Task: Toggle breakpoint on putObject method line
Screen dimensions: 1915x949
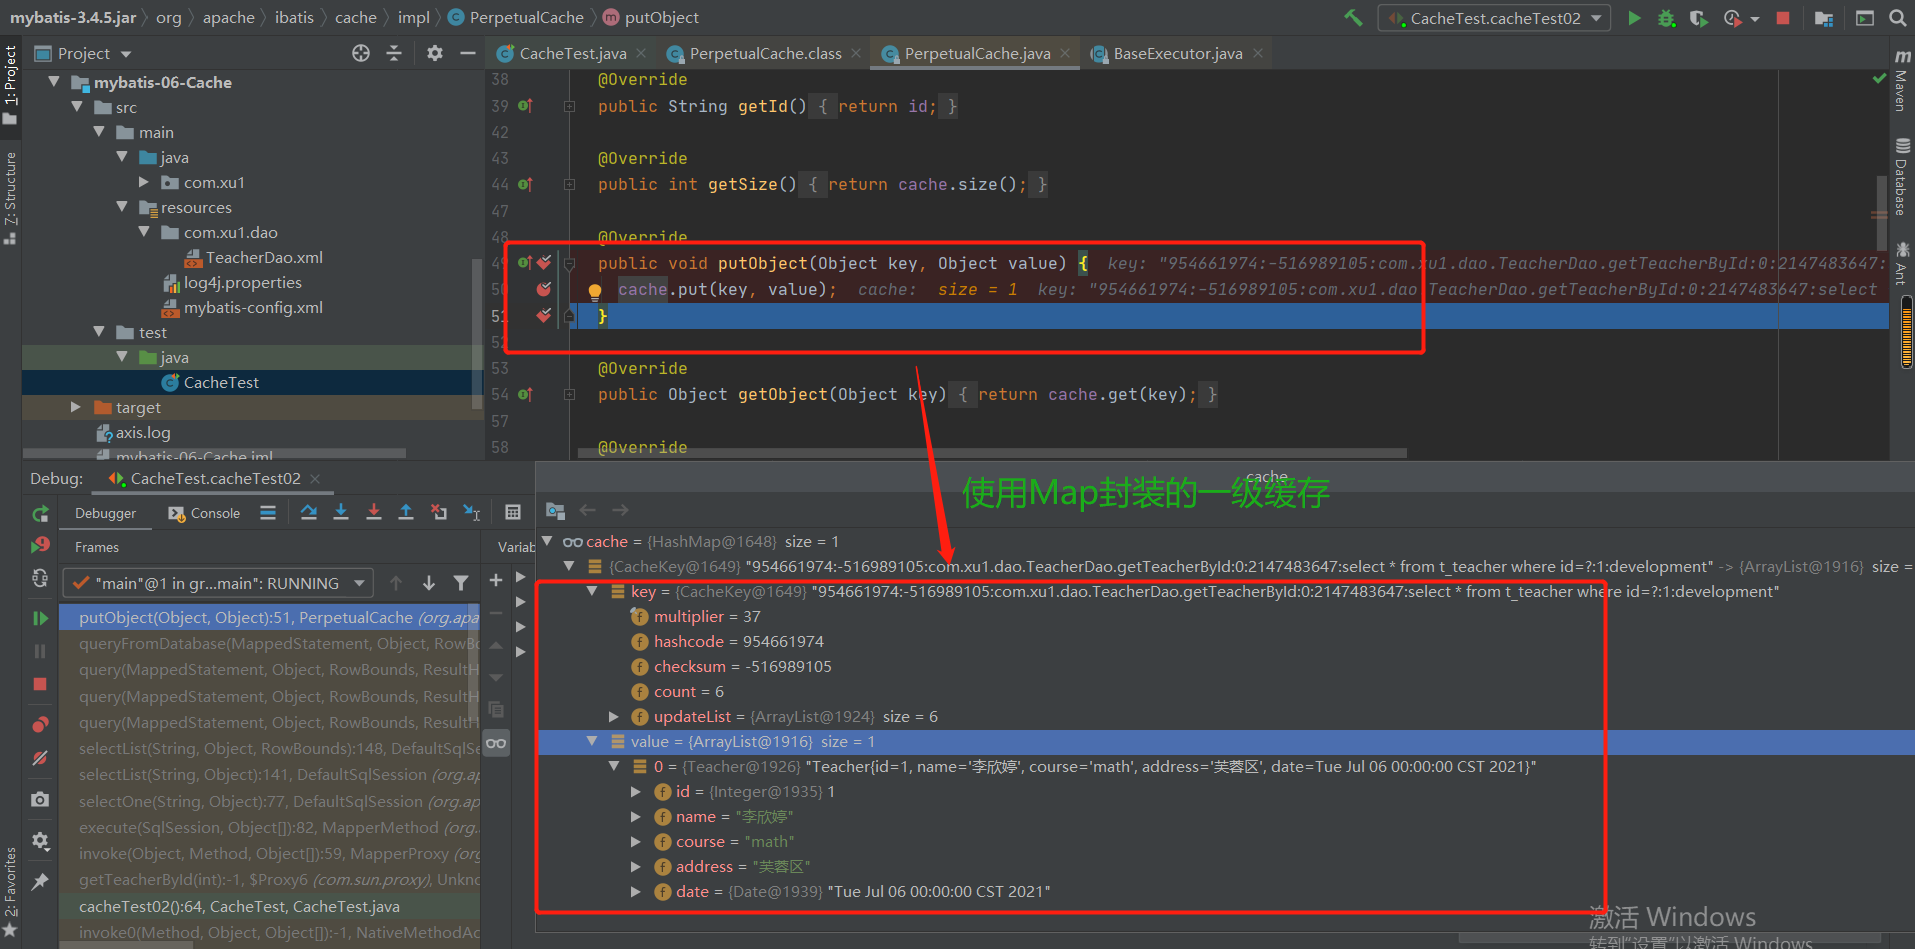Action: pos(544,263)
